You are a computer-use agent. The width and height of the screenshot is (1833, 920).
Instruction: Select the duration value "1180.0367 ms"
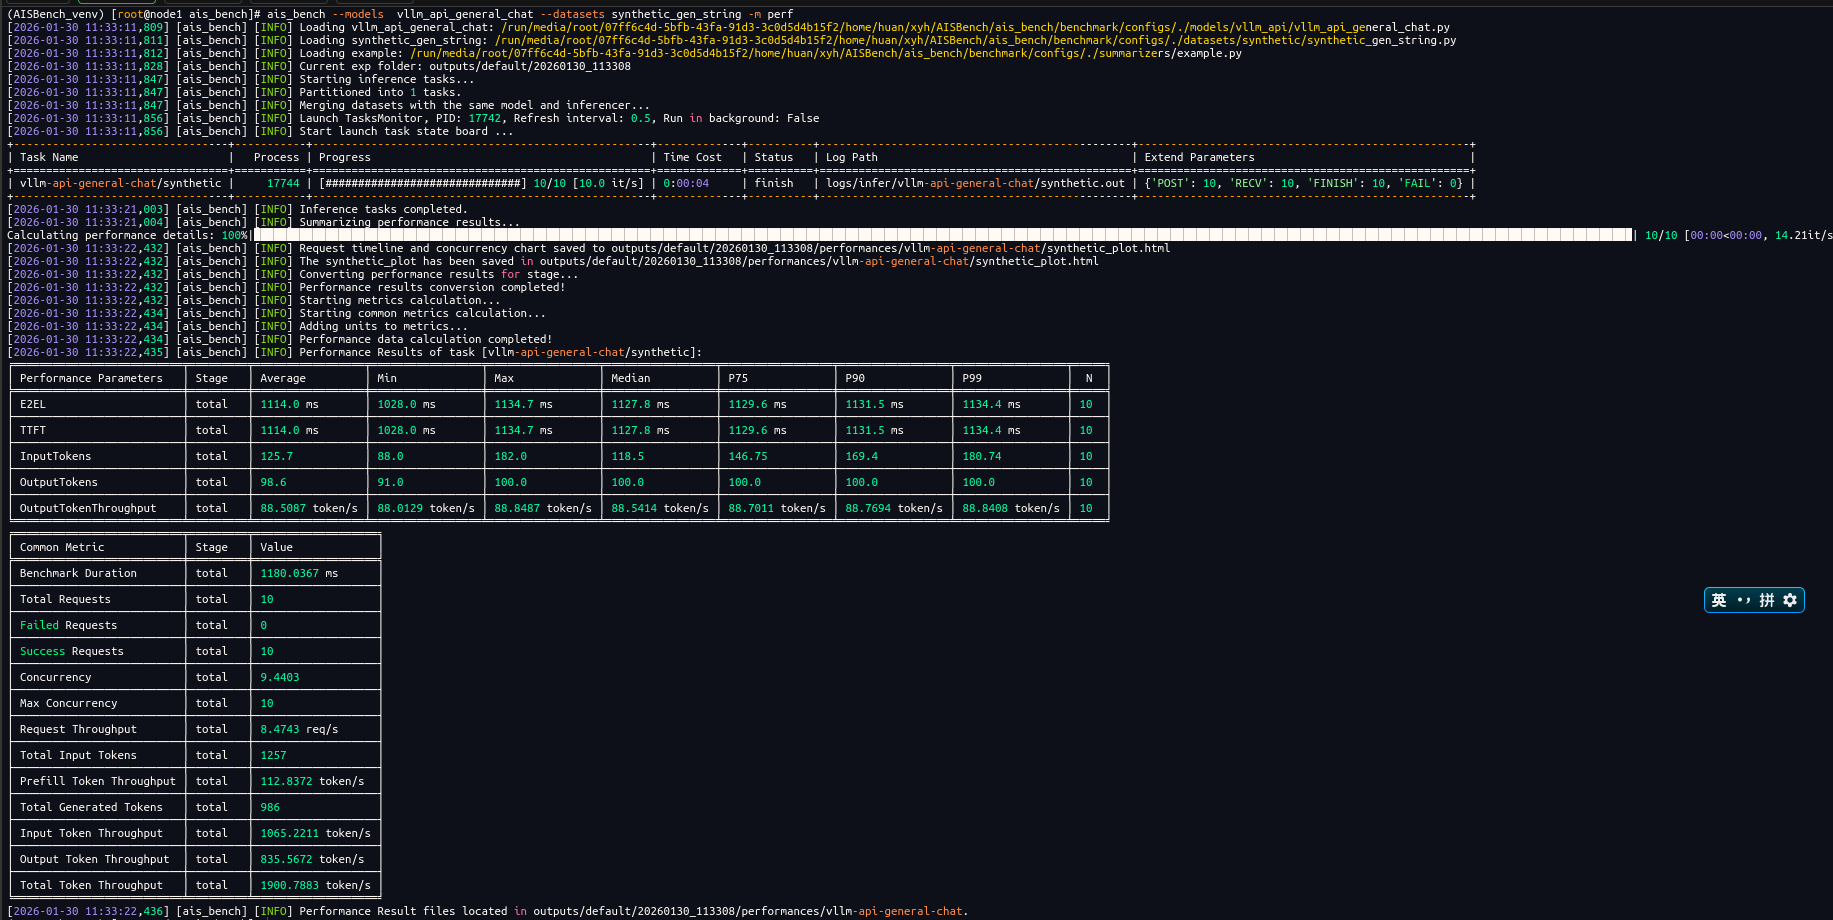[x=299, y=573]
